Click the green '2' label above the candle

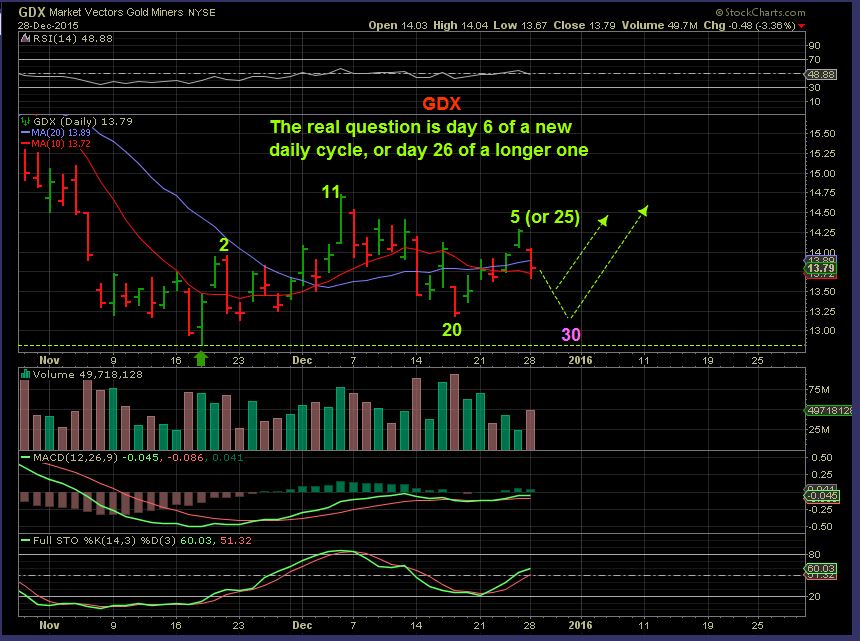pyautogui.click(x=224, y=245)
